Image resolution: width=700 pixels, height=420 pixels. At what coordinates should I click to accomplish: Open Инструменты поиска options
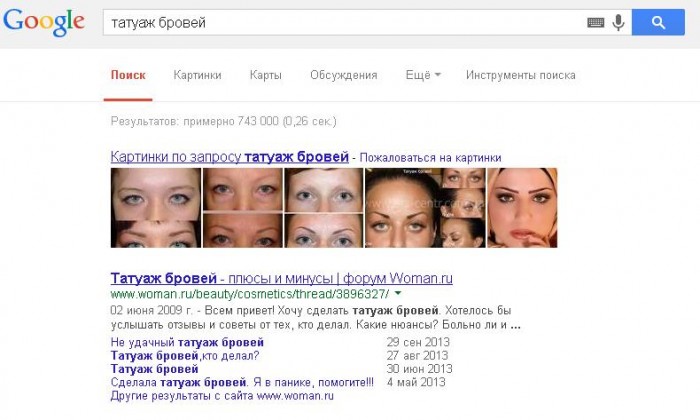click(521, 75)
